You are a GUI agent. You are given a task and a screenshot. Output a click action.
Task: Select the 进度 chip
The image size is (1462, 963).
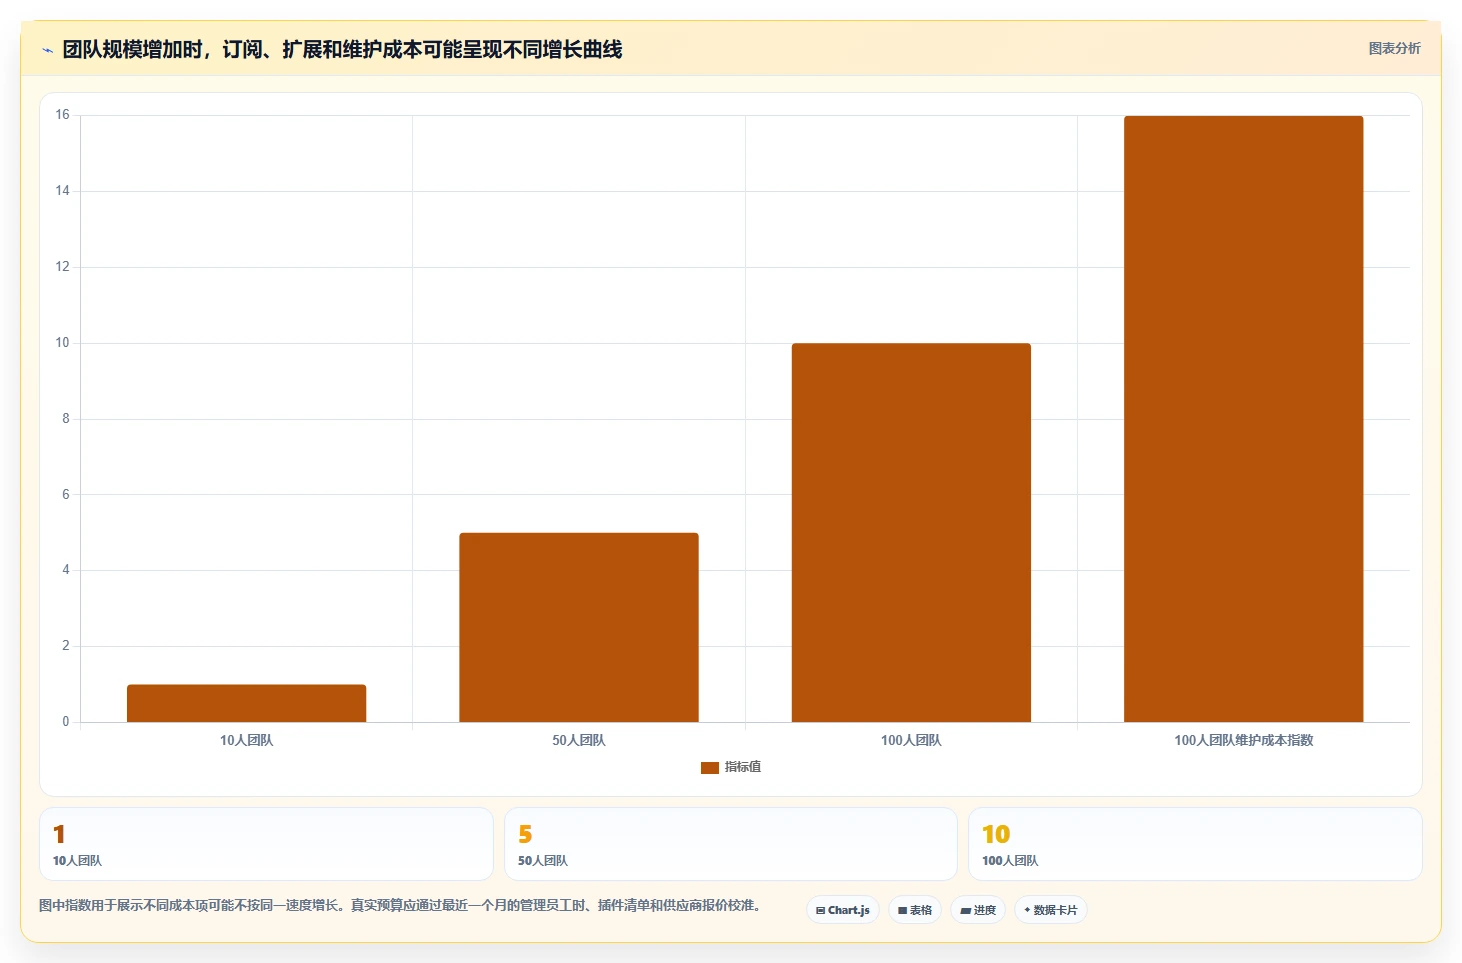(x=978, y=910)
